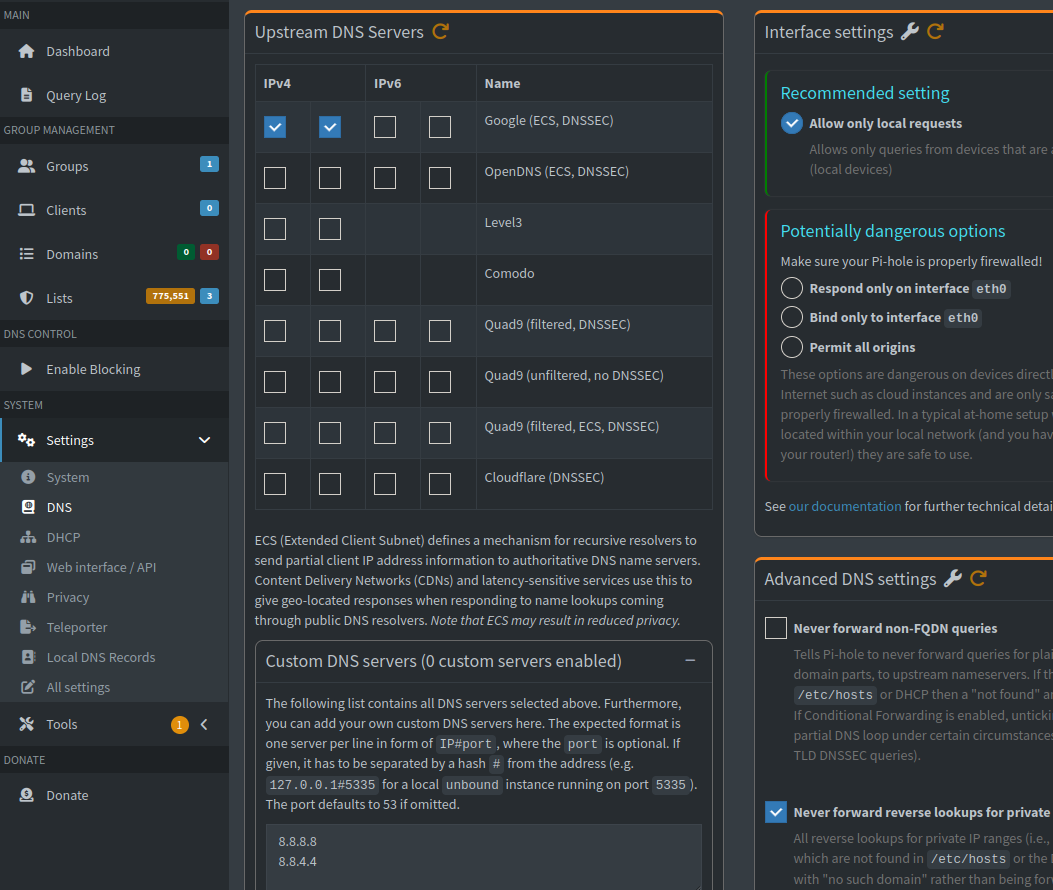
Task: Click the Enable Blocking play icon
Action: pos(27,369)
